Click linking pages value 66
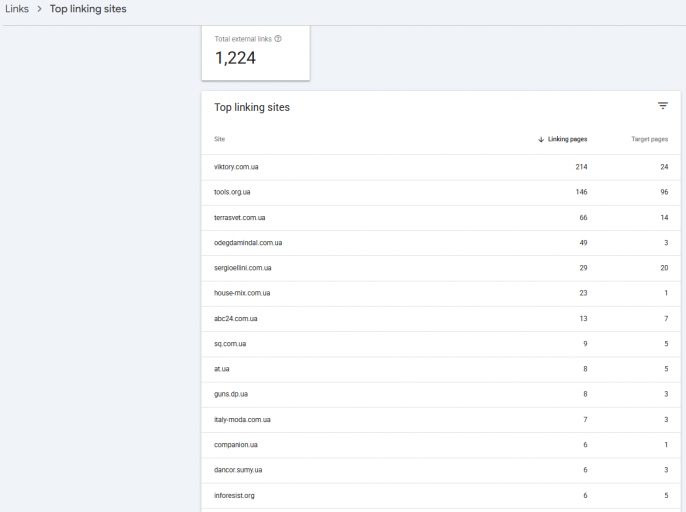686x512 pixels. pos(583,218)
